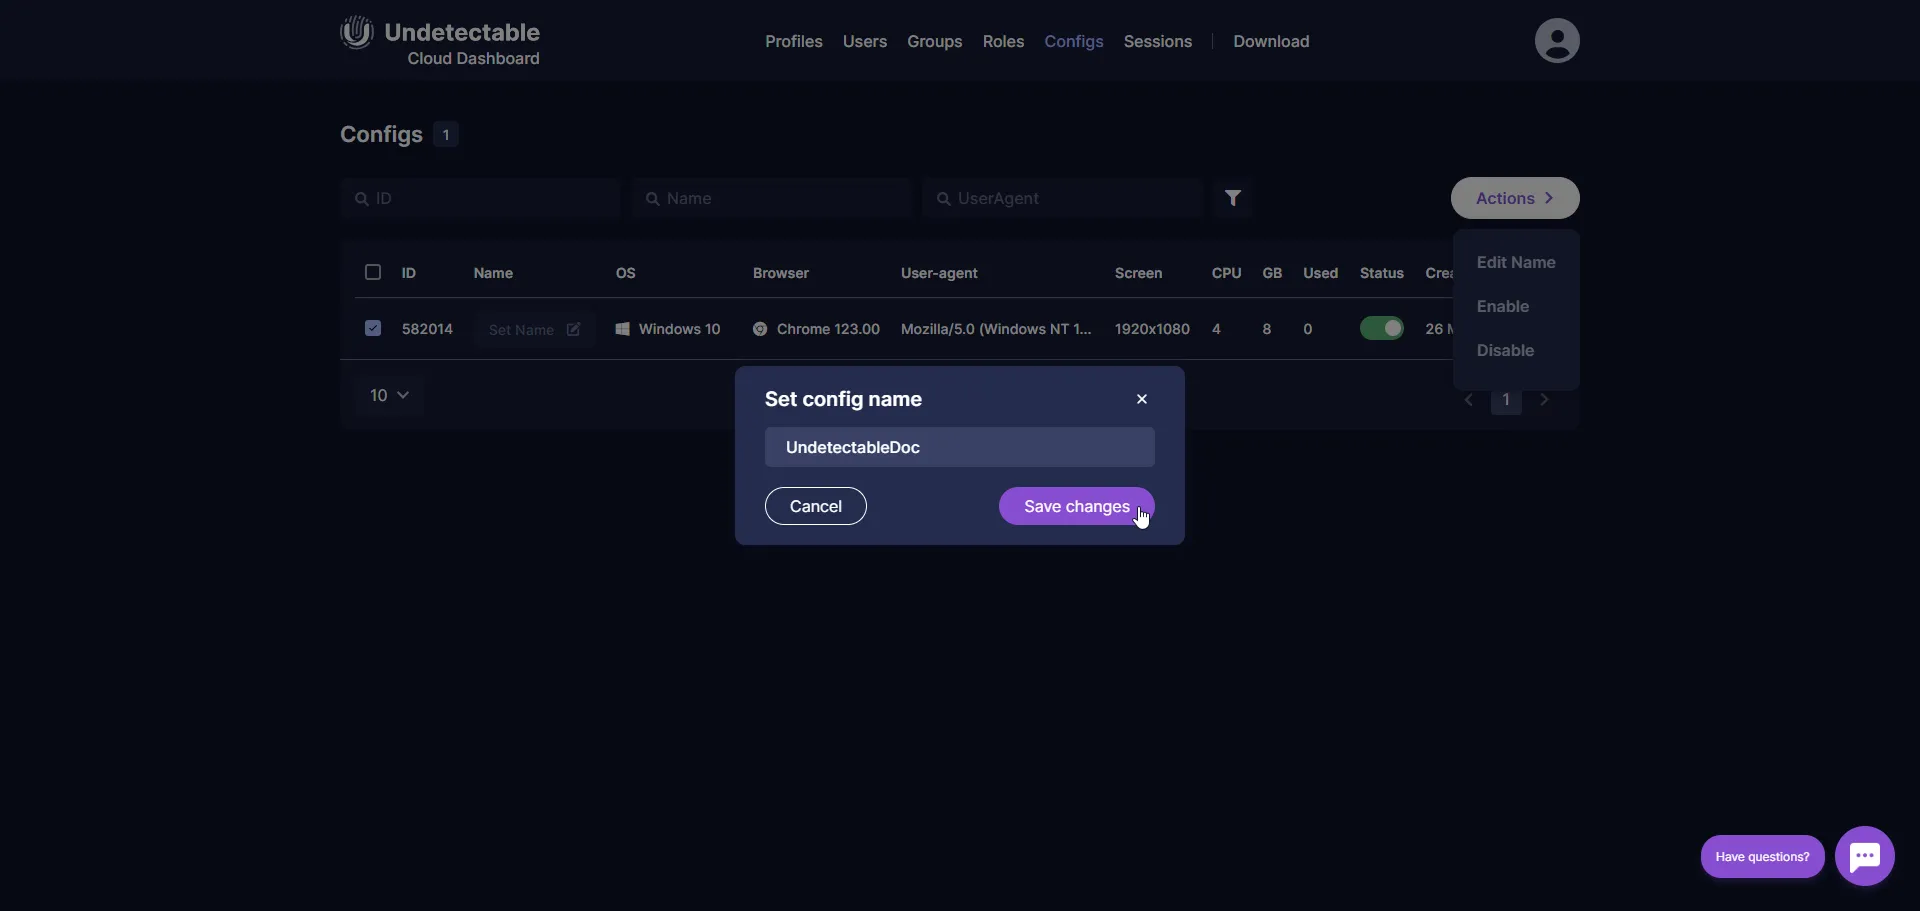Click the Chrome browser icon in row 582014
This screenshot has height=911, width=1920.
pos(760,329)
